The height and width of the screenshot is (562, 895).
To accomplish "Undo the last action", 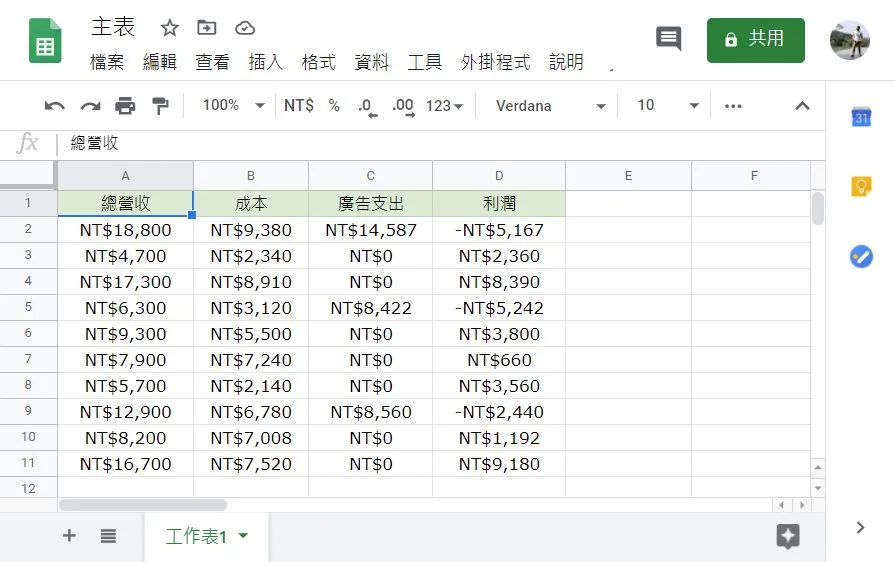I will coord(55,106).
